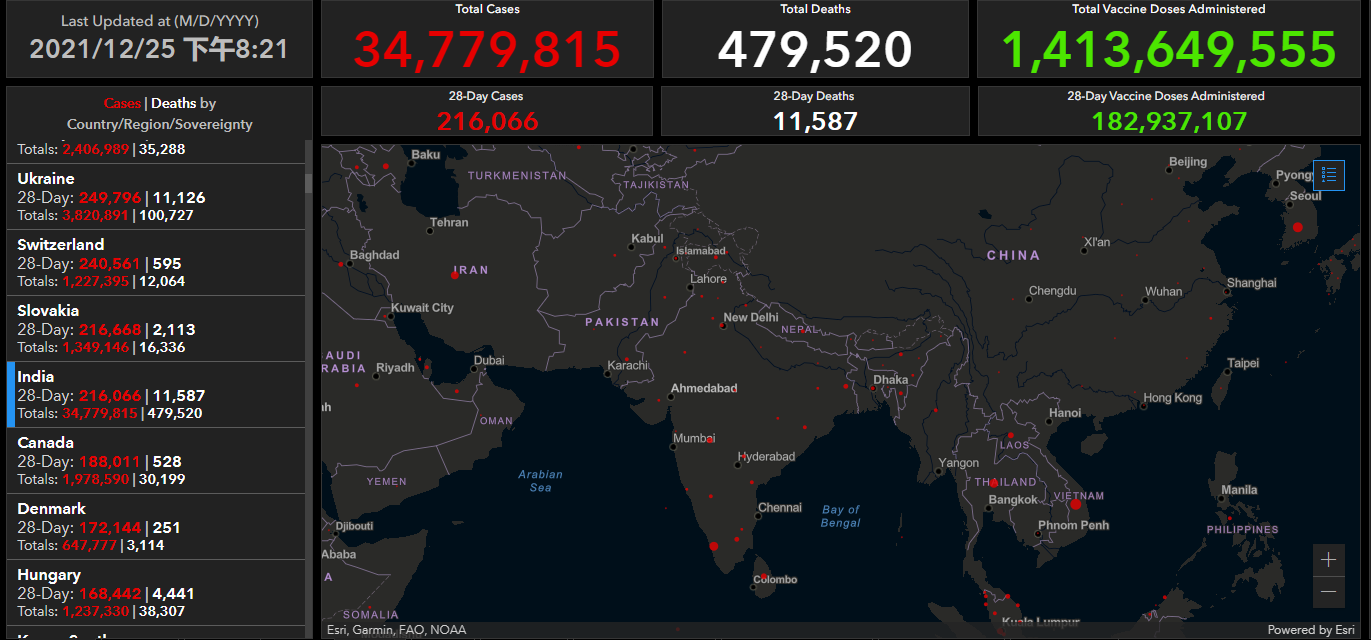Image resolution: width=1371 pixels, height=640 pixels.
Task: Click the red case dot near Seoul
Action: tap(1297, 227)
